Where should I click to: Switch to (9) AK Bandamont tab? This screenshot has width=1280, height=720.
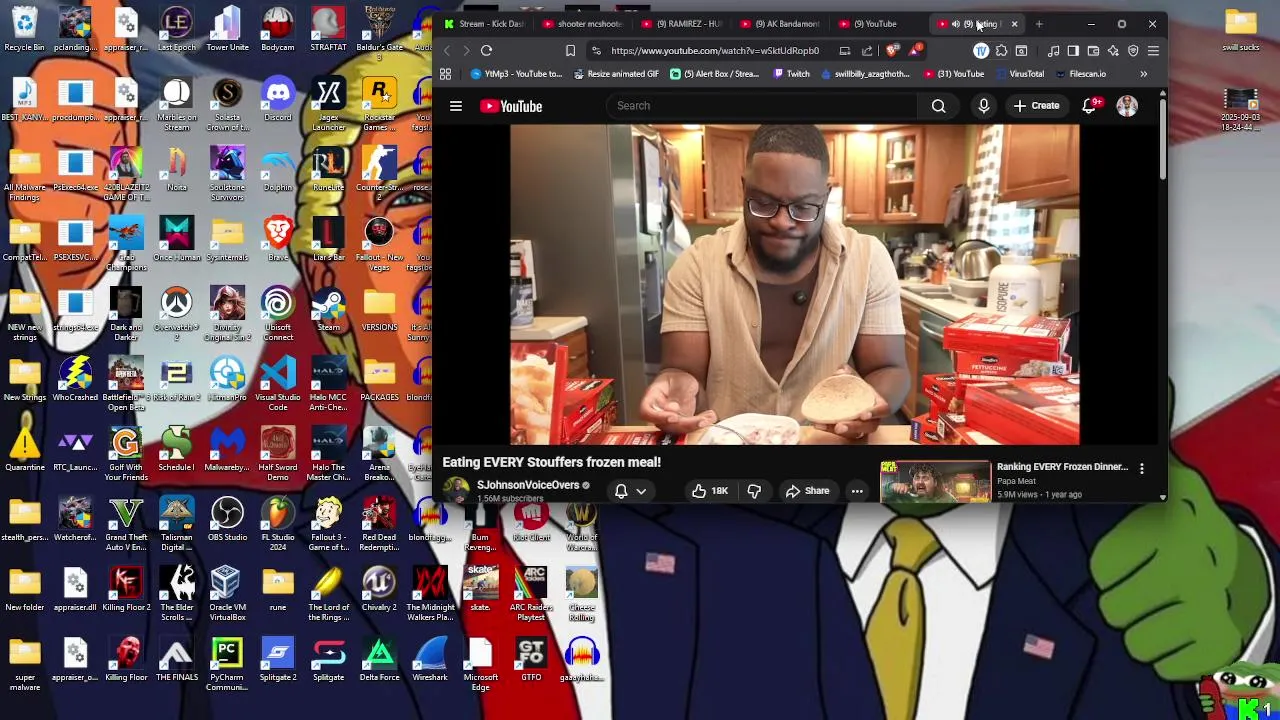pos(781,24)
